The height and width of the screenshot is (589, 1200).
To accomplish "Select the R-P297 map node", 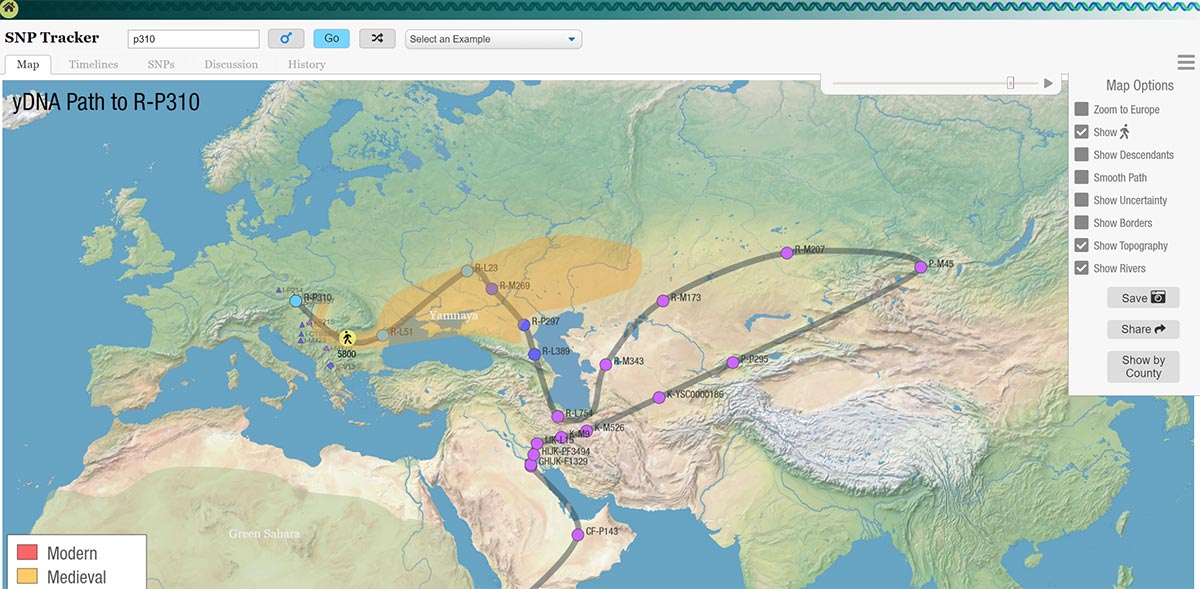I will [524, 325].
